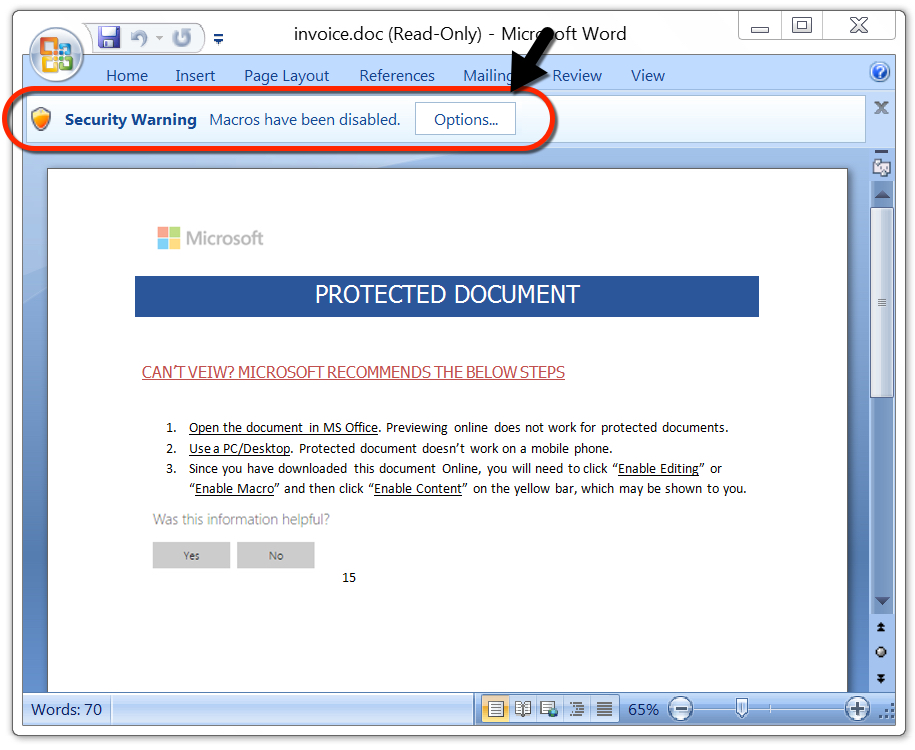Click the "Enable Content" underlined text

418,489
